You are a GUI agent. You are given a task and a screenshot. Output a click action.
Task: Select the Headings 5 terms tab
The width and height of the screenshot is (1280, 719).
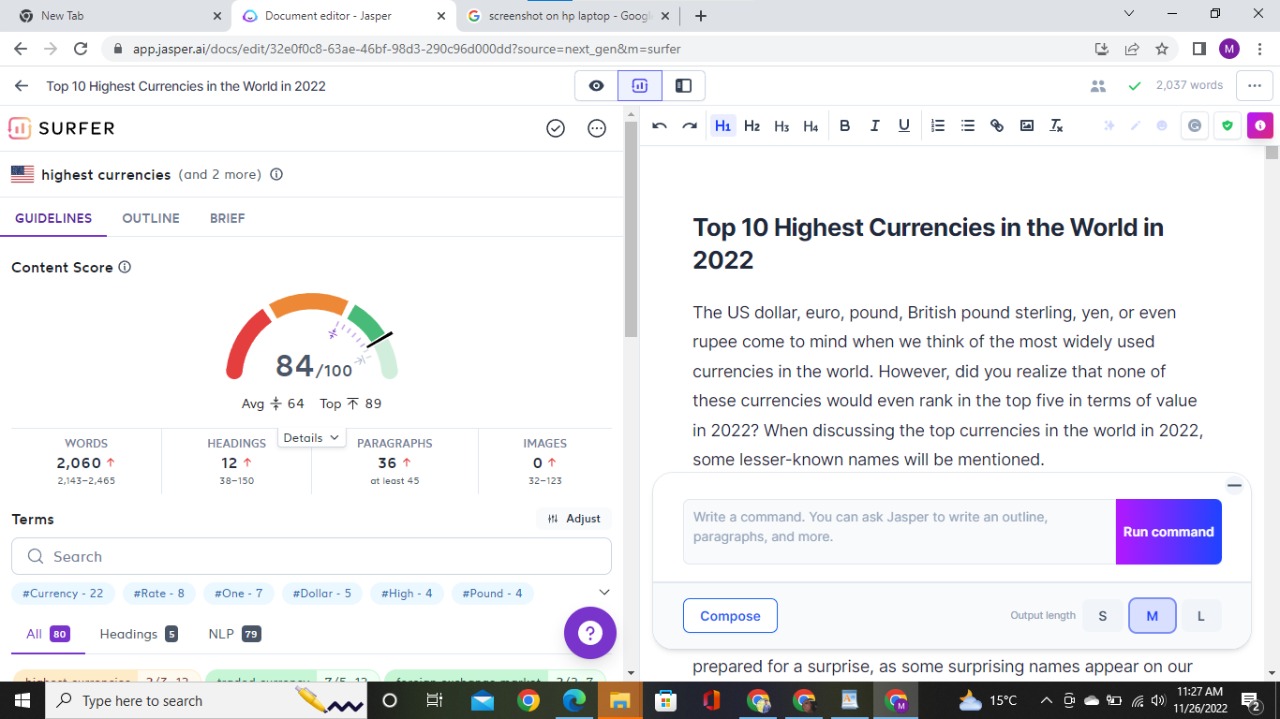click(138, 634)
